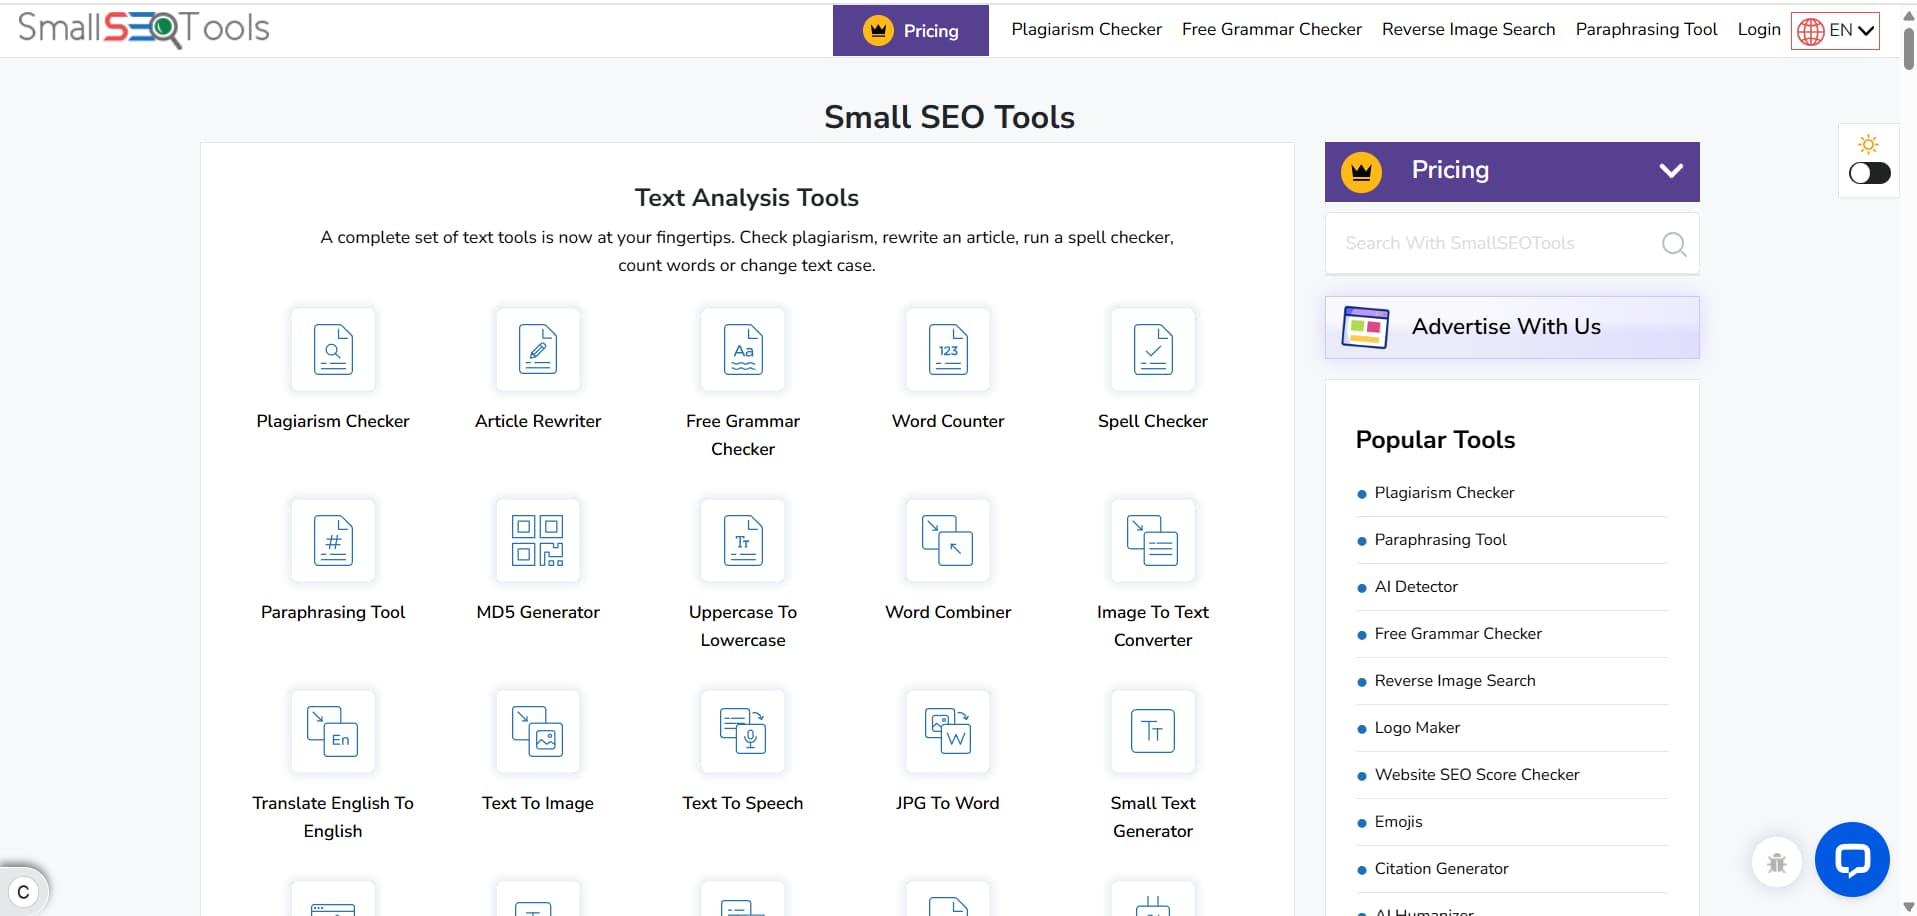The height and width of the screenshot is (916, 1917).
Task: Click the round C badge at bottom left
Action: tap(23, 892)
